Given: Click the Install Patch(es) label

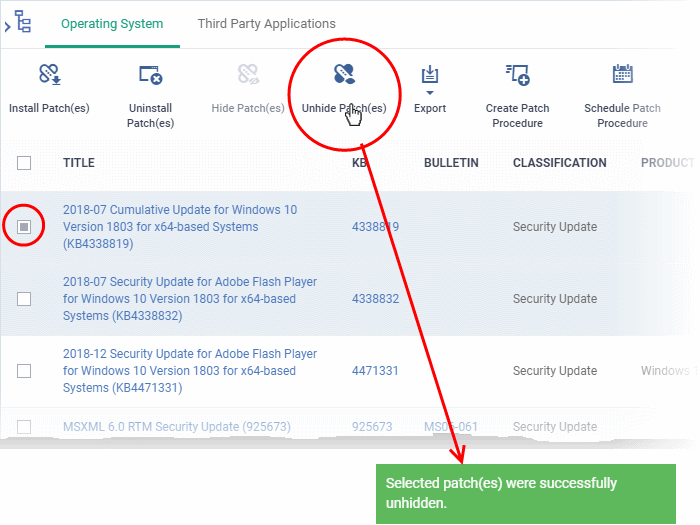Looking at the screenshot, I should (49, 108).
